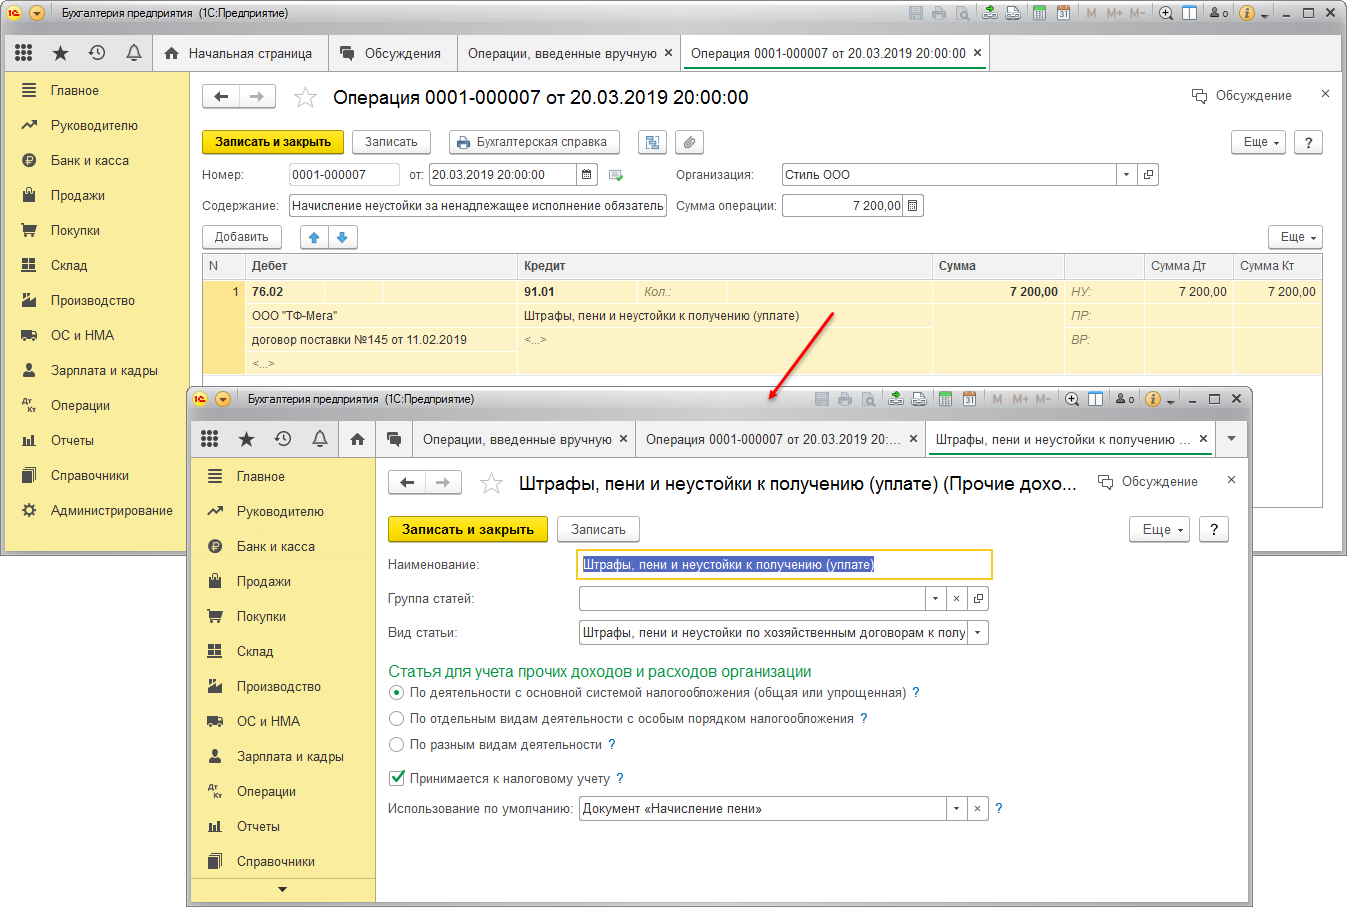This screenshot has height=909, width=1347.
Task: Open History icon in back window toolbar
Action: [97, 53]
